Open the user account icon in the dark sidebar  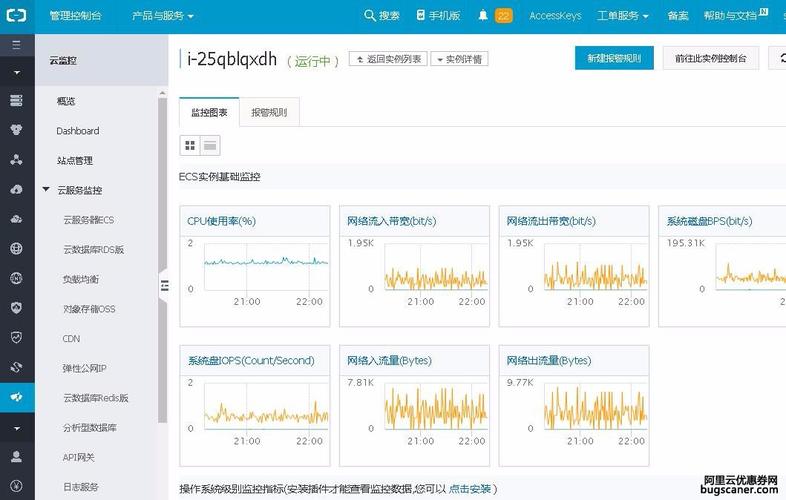pos(17,456)
